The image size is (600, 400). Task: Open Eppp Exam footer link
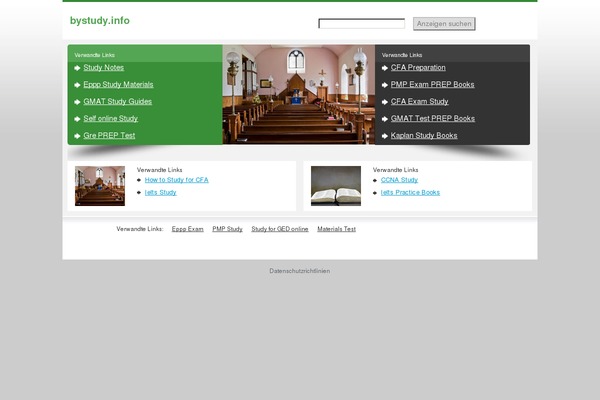pos(188,229)
